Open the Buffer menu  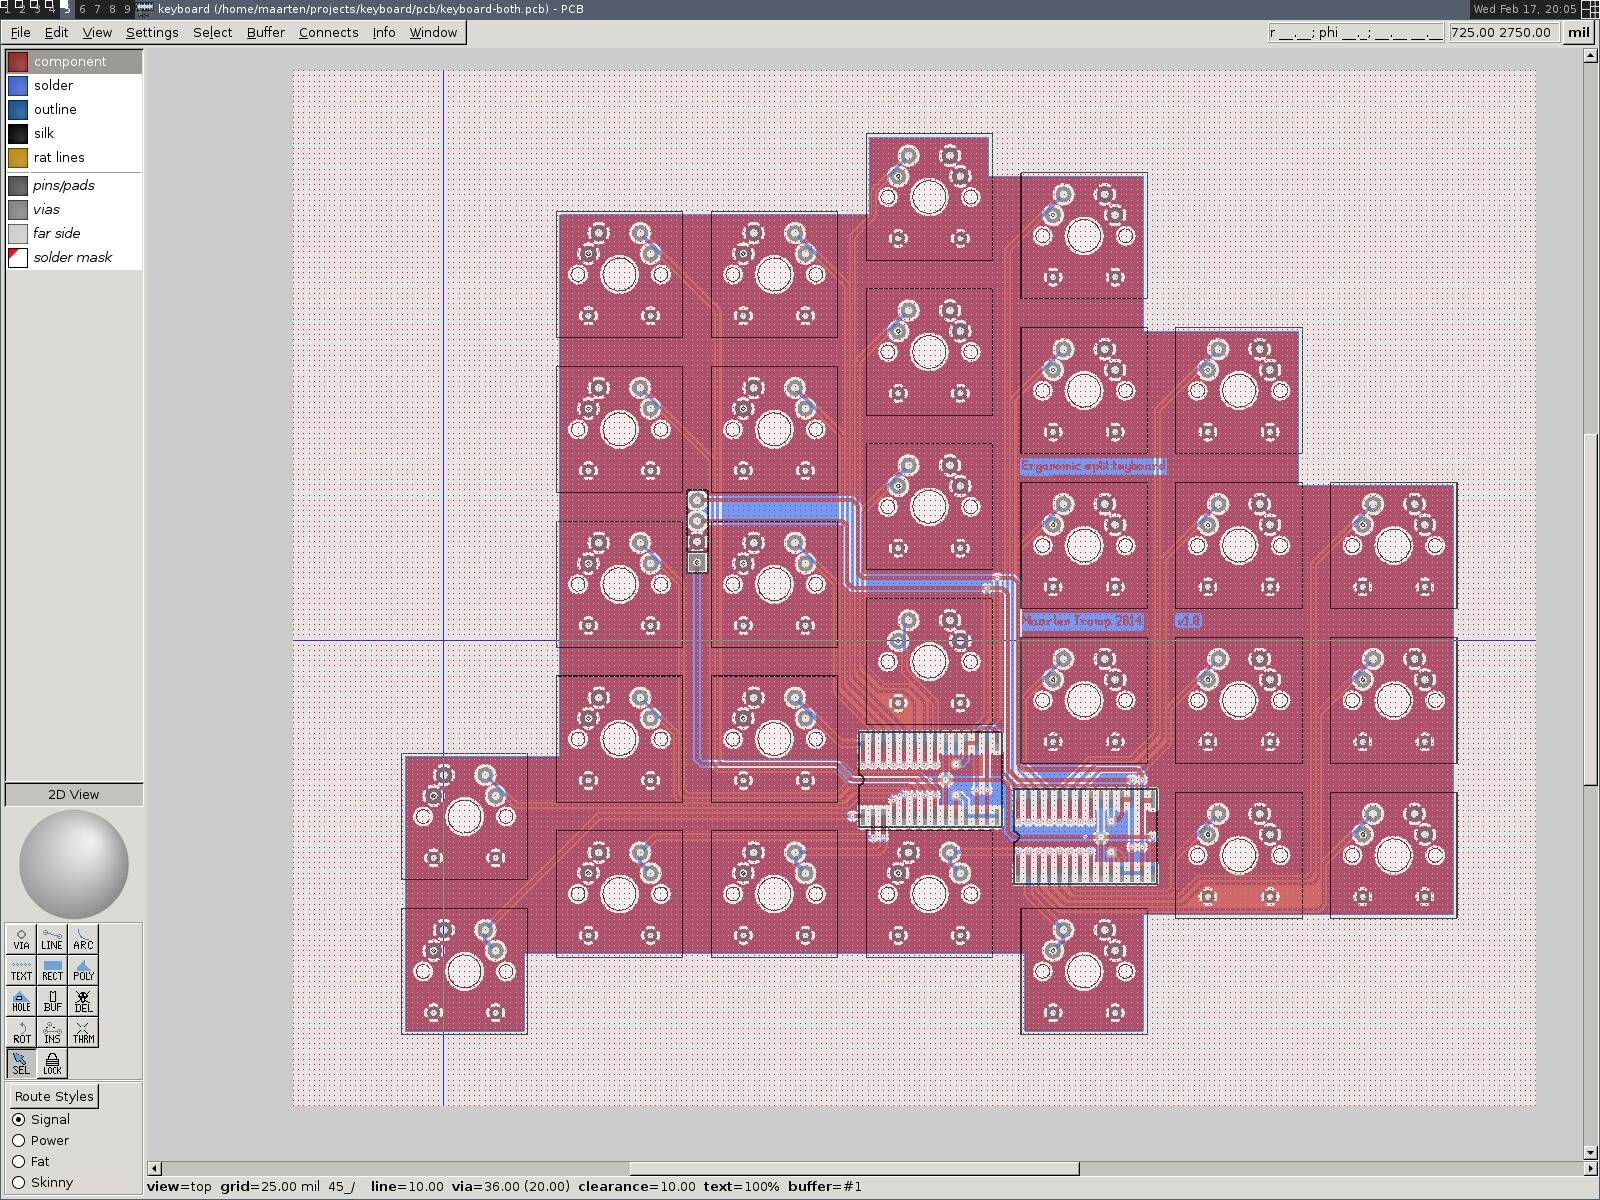point(265,32)
